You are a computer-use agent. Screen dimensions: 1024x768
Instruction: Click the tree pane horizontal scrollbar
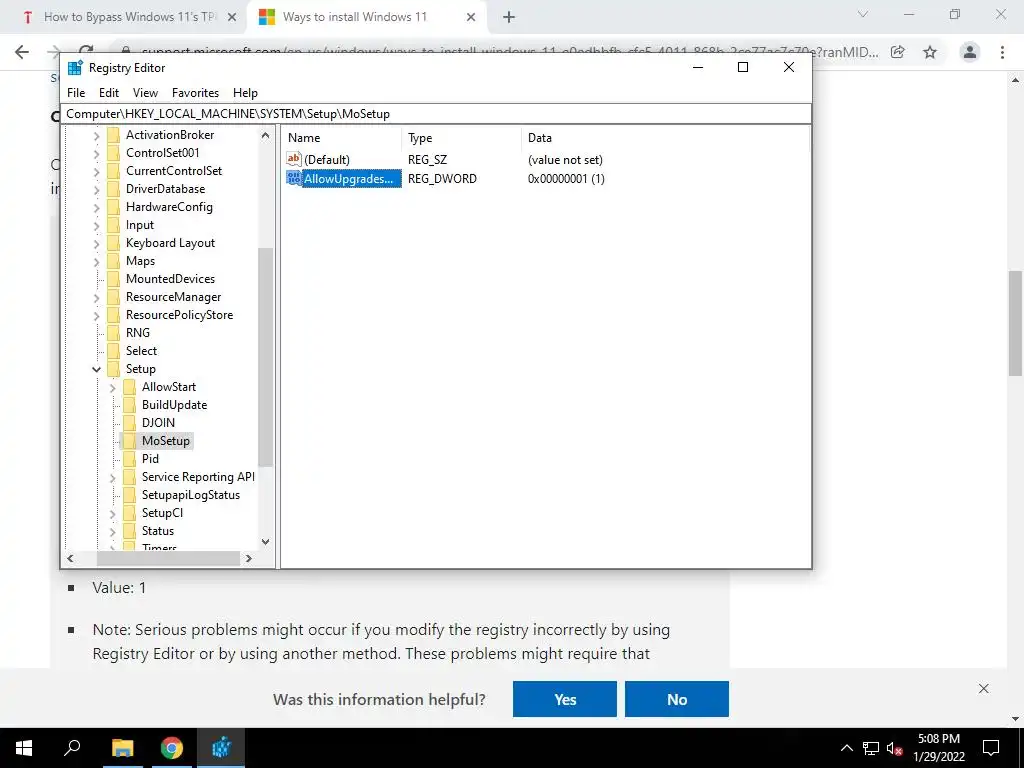point(168,558)
